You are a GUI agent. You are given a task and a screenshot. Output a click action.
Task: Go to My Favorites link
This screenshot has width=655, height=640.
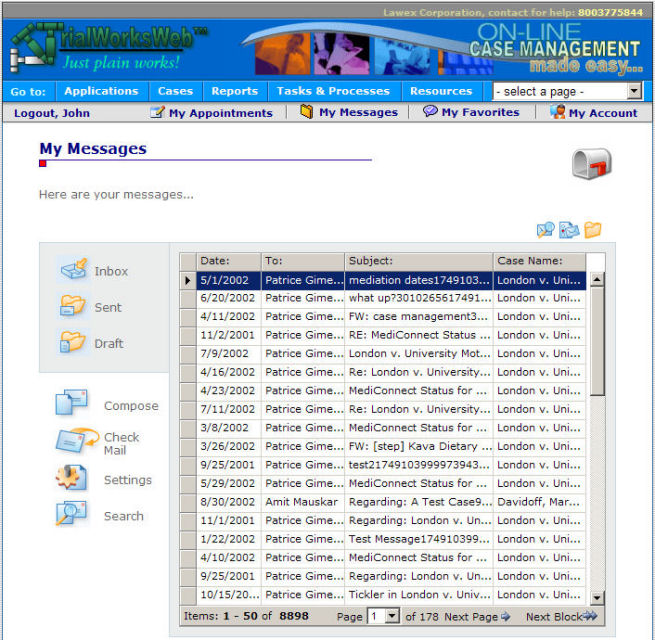(x=480, y=112)
